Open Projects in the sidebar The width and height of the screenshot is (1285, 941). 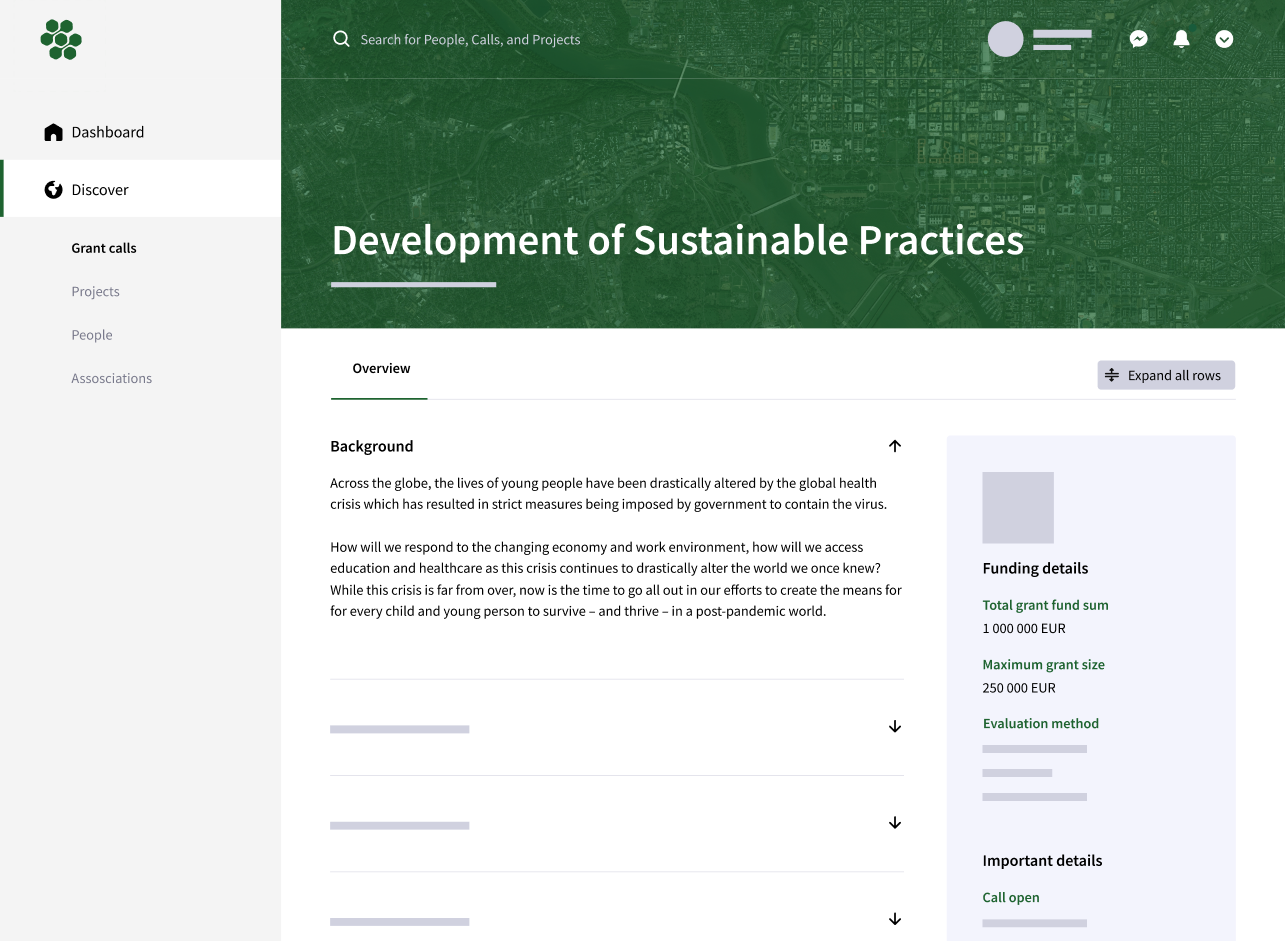pyautogui.click(x=95, y=292)
